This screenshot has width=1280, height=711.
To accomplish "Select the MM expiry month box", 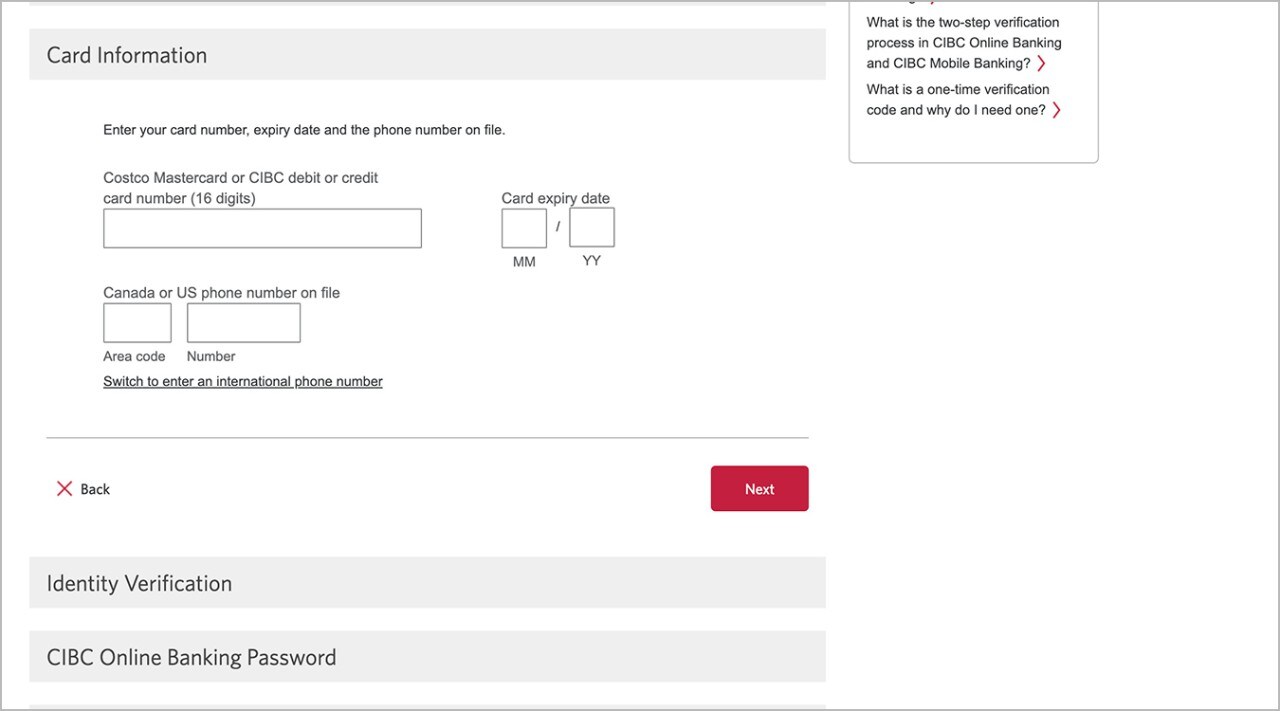I will click(524, 228).
